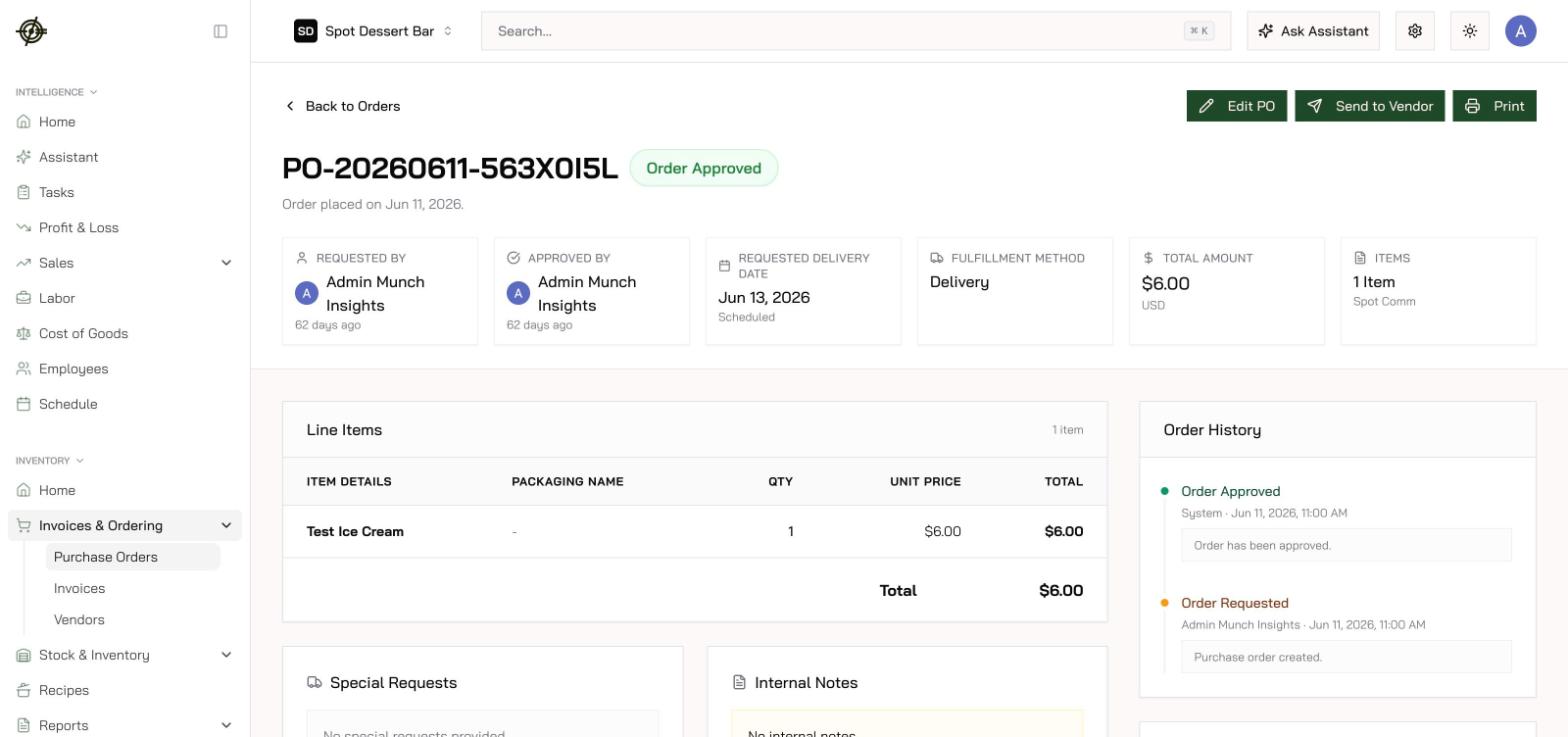Select Purchase Orders submenu item
This screenshot has height=737, width=1568.
[x=133, y=557]
